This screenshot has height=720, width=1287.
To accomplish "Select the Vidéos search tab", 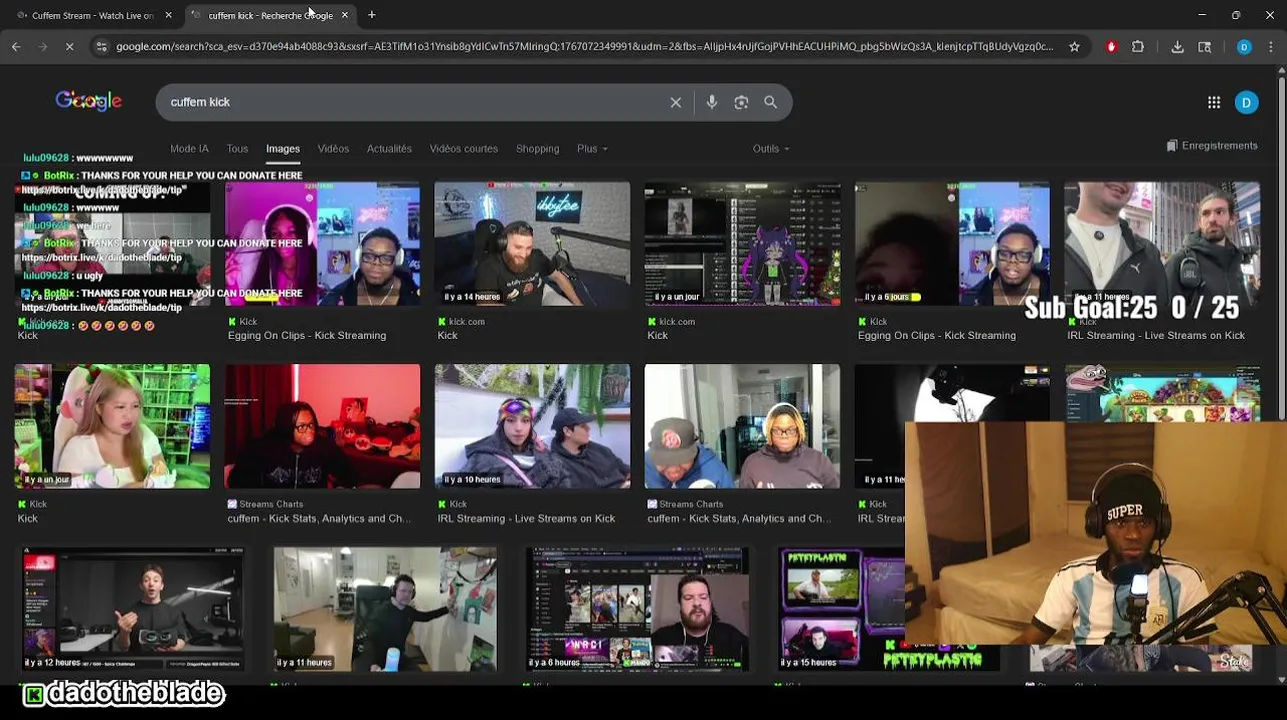I will point(333,149).
